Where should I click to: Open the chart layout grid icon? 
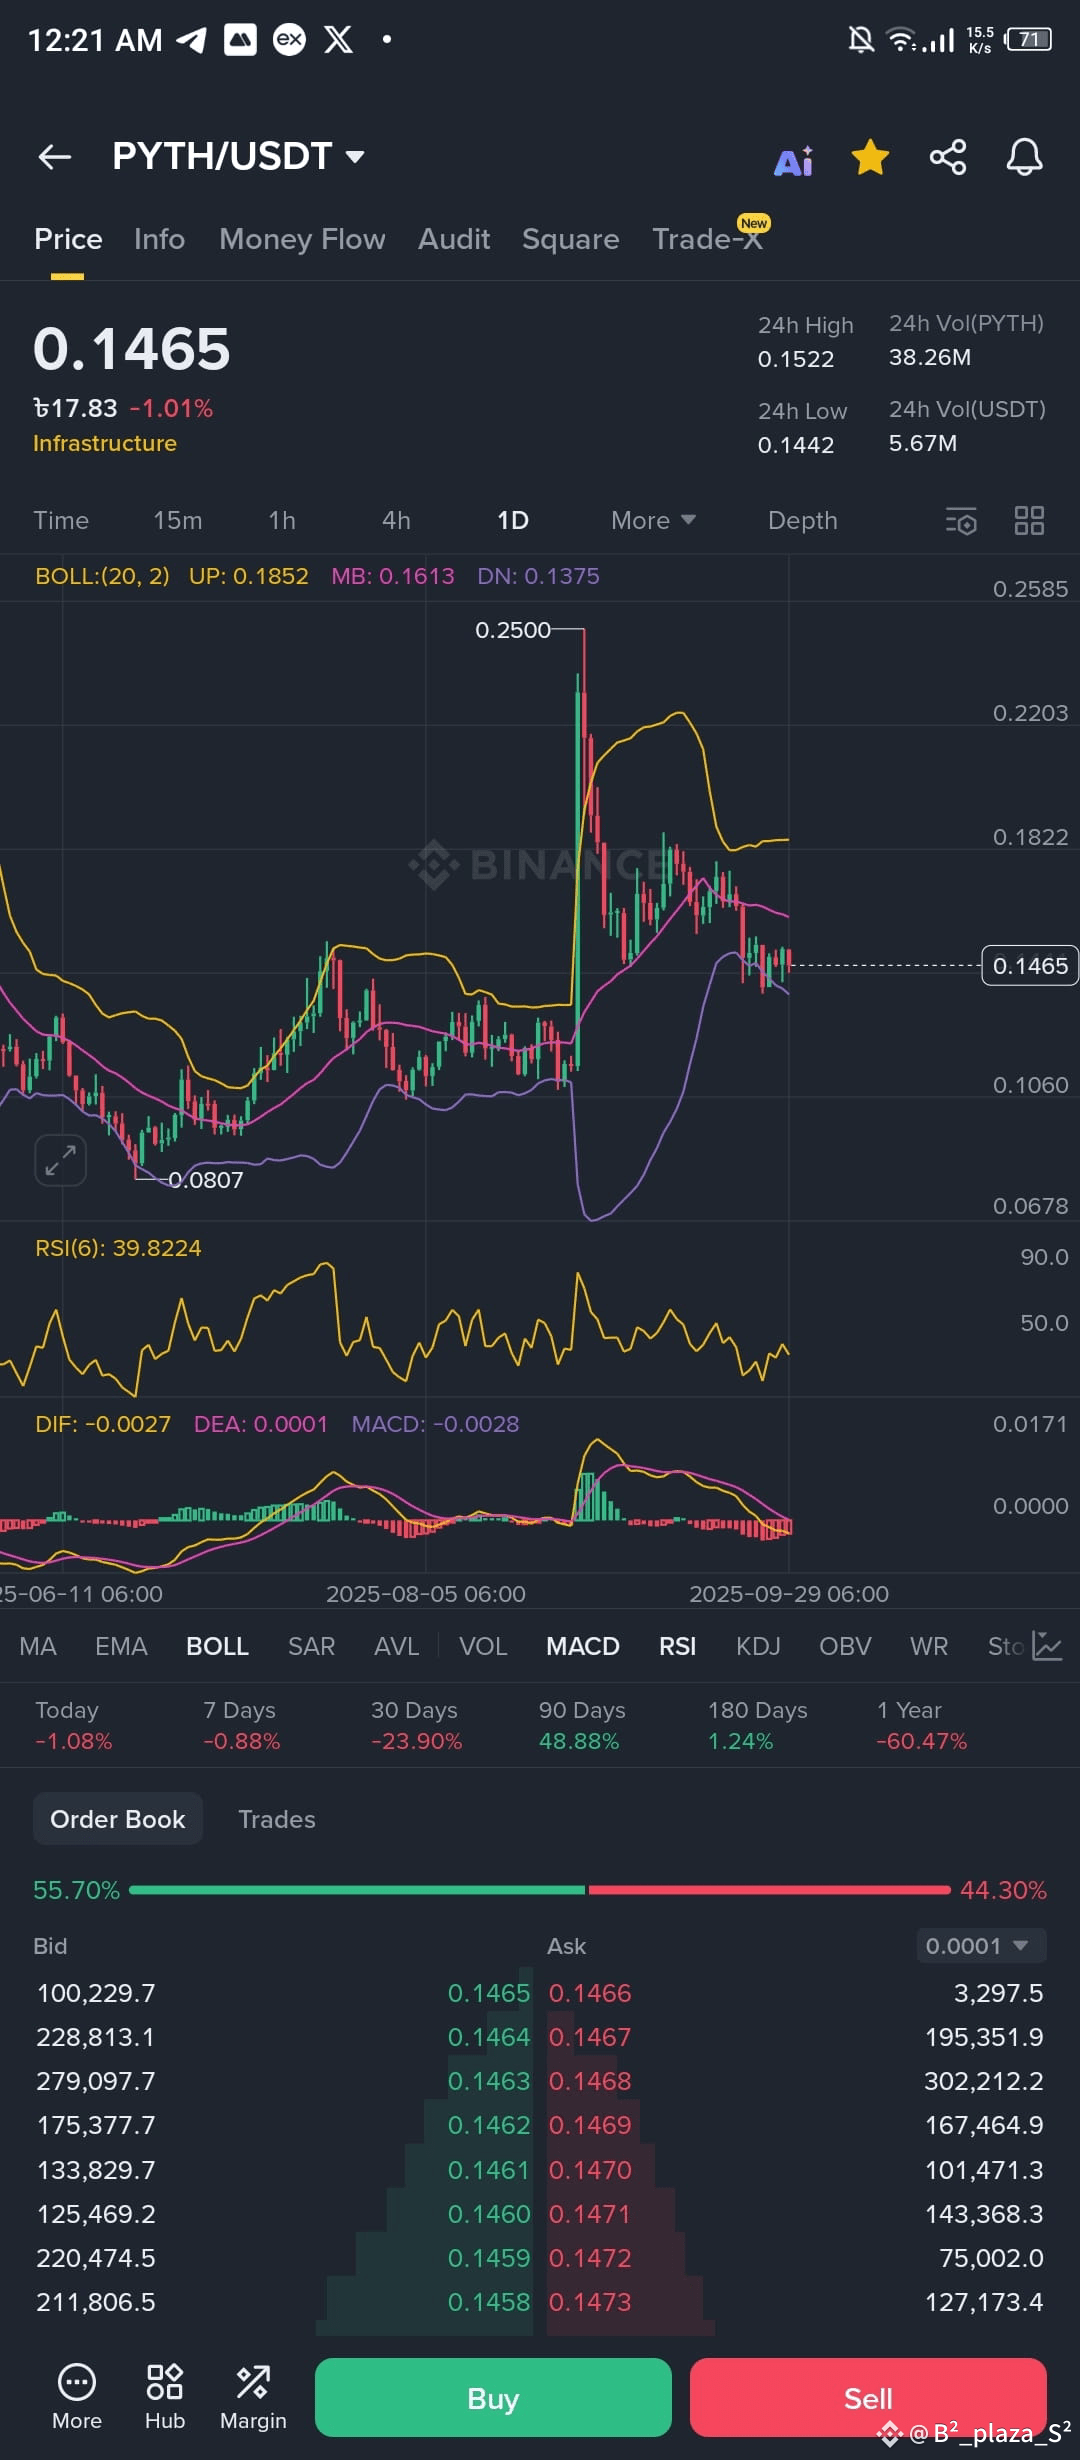click(1029, 521)
